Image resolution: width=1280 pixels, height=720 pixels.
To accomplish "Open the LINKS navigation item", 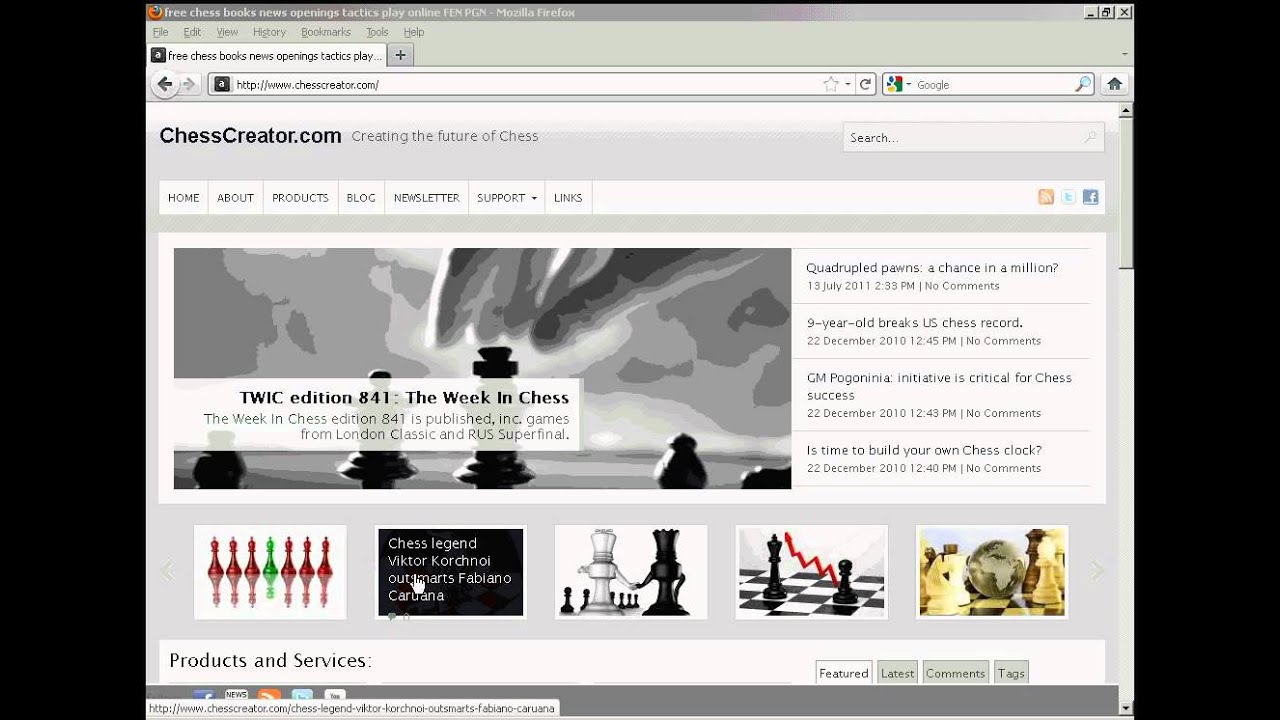I will coord(568,198).
